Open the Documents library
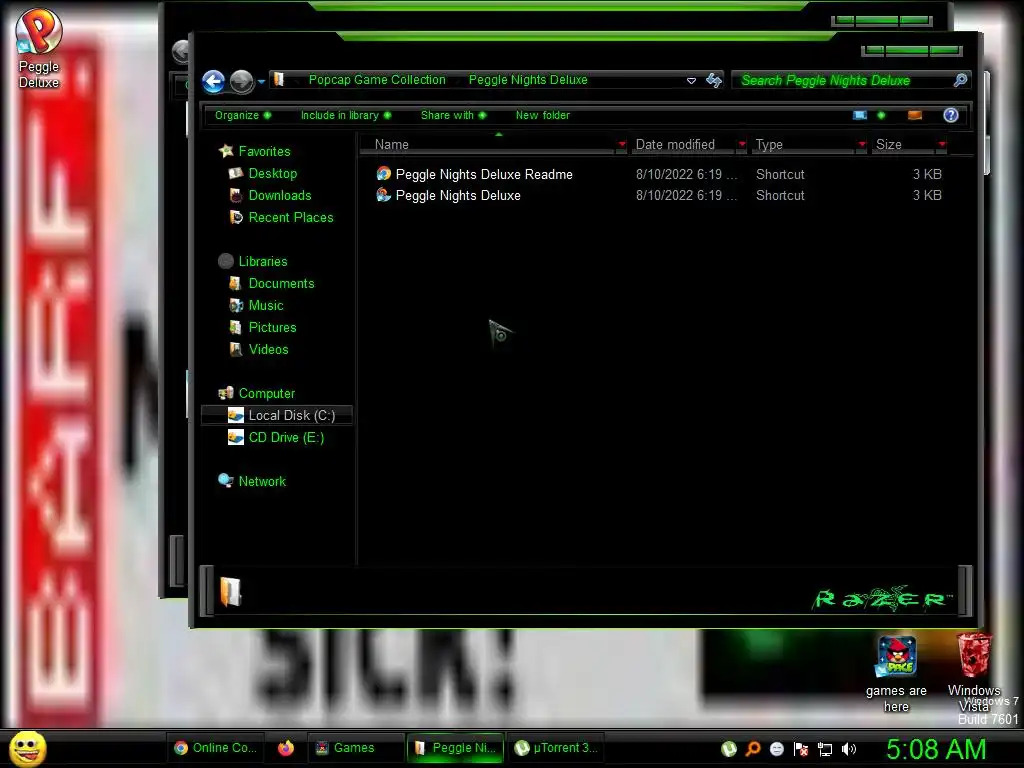Viewport: 1024px width, 768px height. tap(281, 283)
